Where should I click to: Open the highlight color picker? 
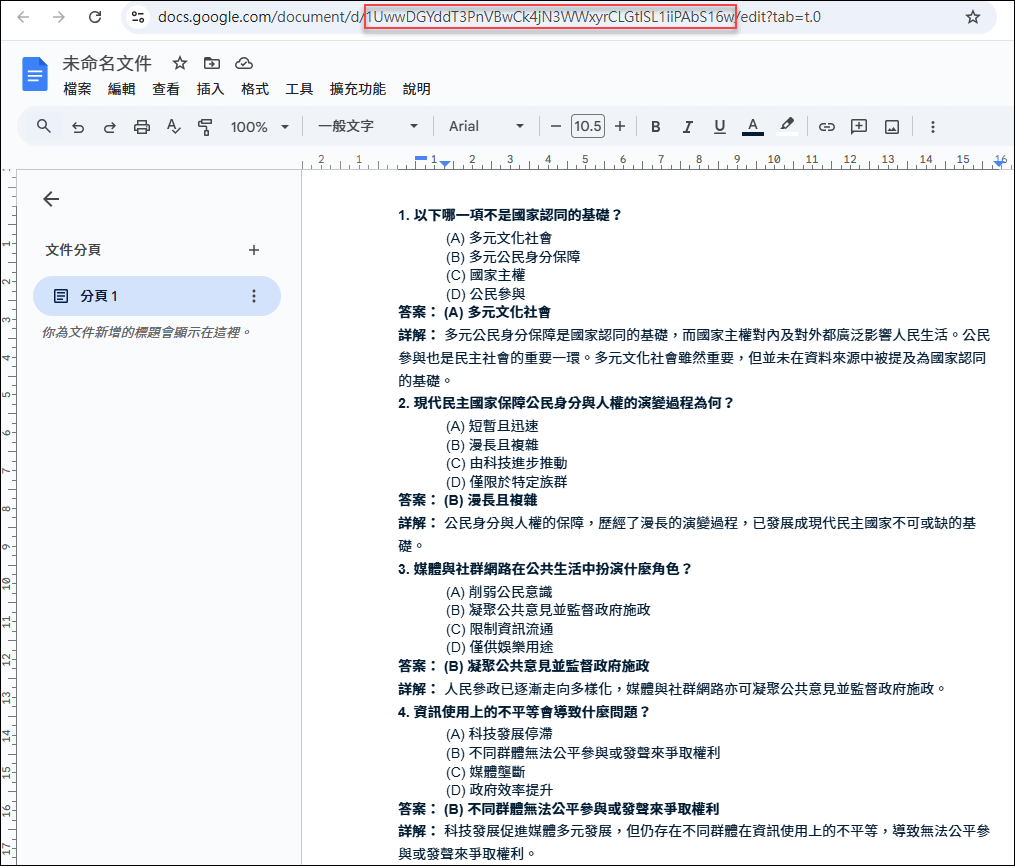[x=786, y=126]
